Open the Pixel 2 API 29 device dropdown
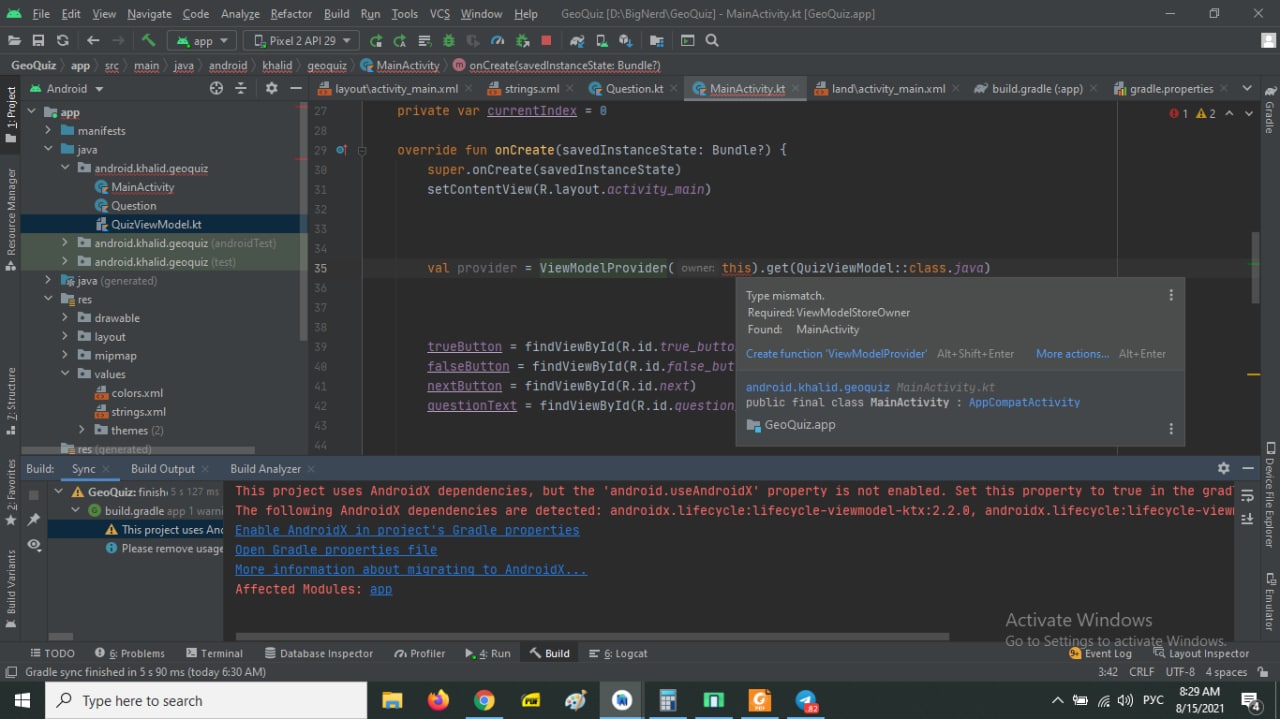 tap(302, 41)
